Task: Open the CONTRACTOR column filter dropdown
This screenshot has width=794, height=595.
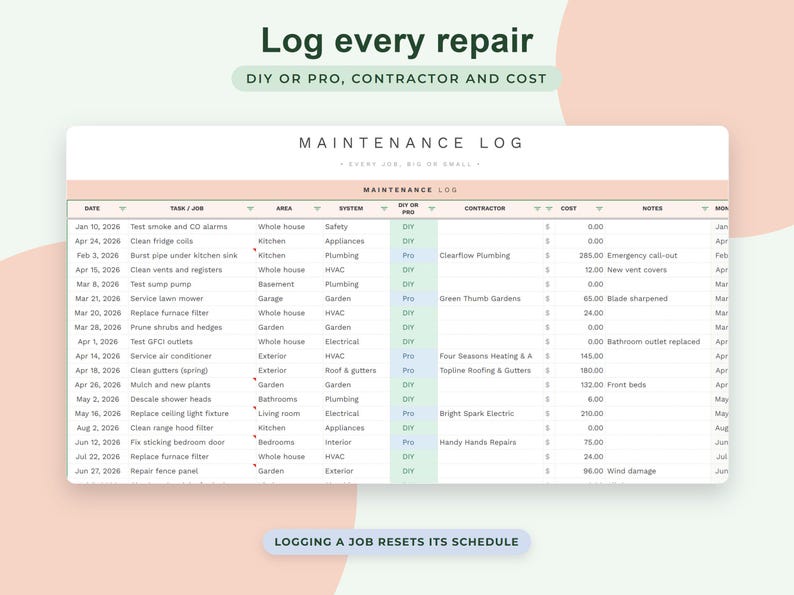Action: (x=537, y=209)
